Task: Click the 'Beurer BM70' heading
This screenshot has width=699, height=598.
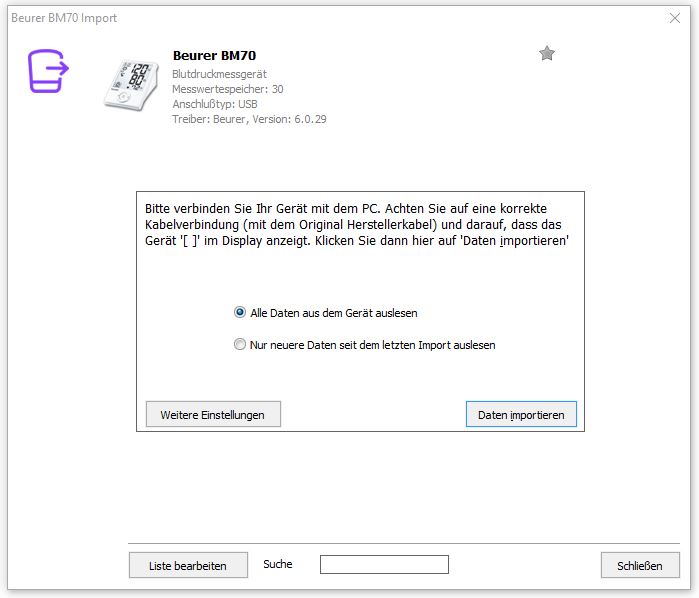Action: coord(214,55)
